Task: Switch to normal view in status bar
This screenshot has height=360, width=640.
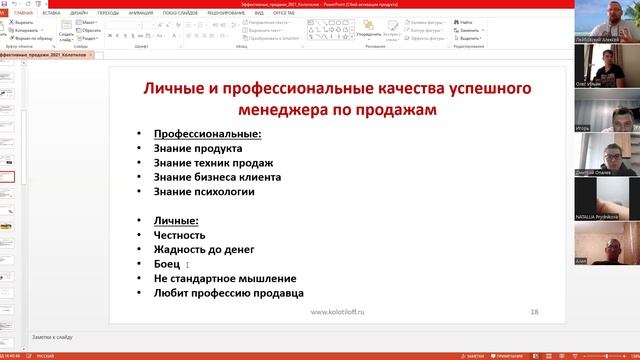Action: [x=536, y=356]
